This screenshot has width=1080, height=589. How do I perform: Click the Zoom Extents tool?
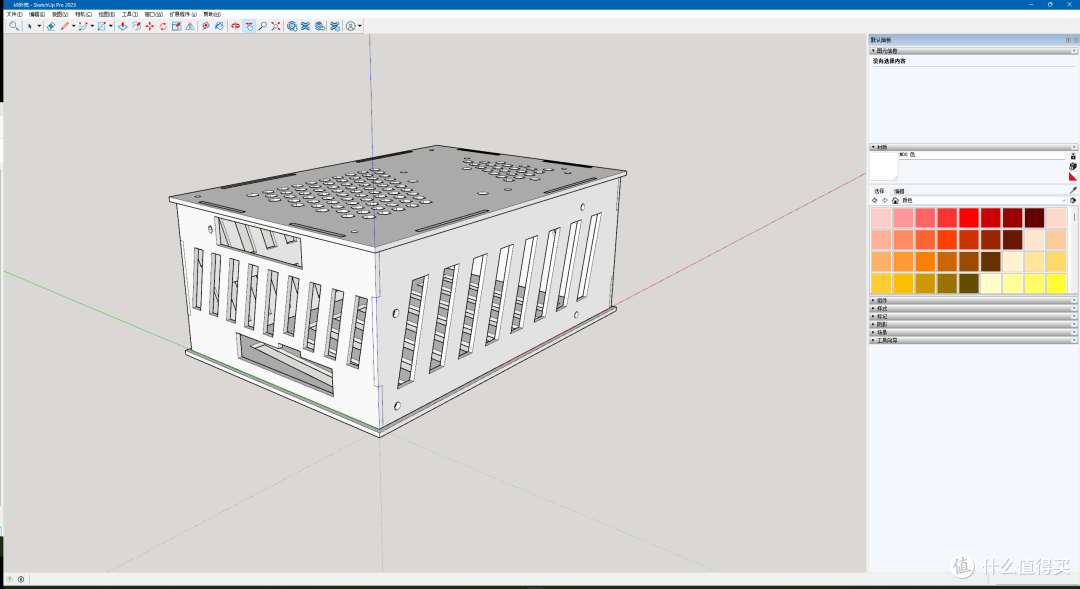[276, 26]
